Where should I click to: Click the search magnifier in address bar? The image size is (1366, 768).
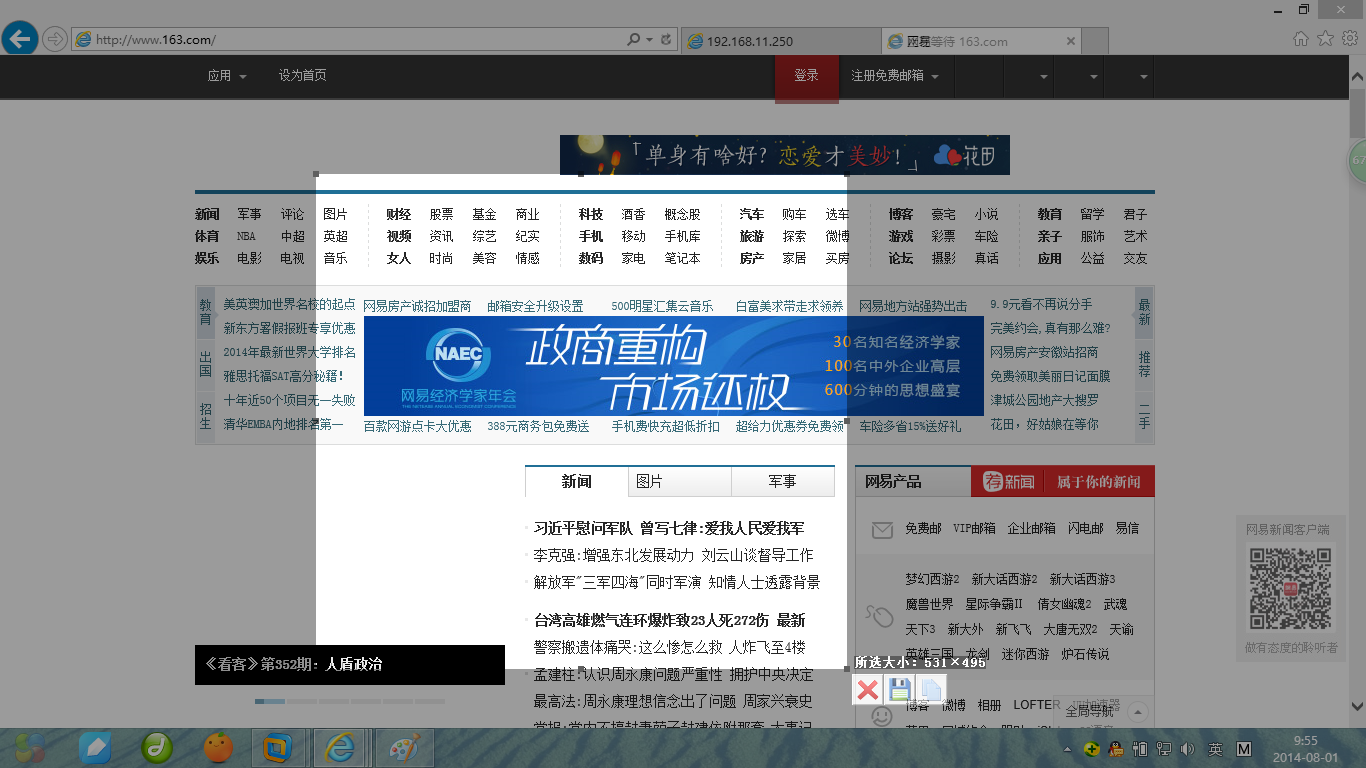tap(634, 40)
